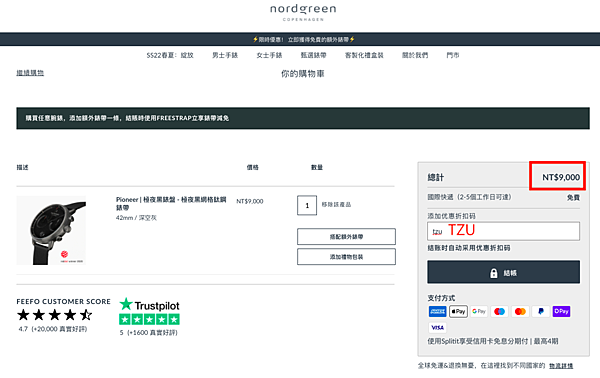Click the Pioneer watch product thumbnail

(51, 230)
